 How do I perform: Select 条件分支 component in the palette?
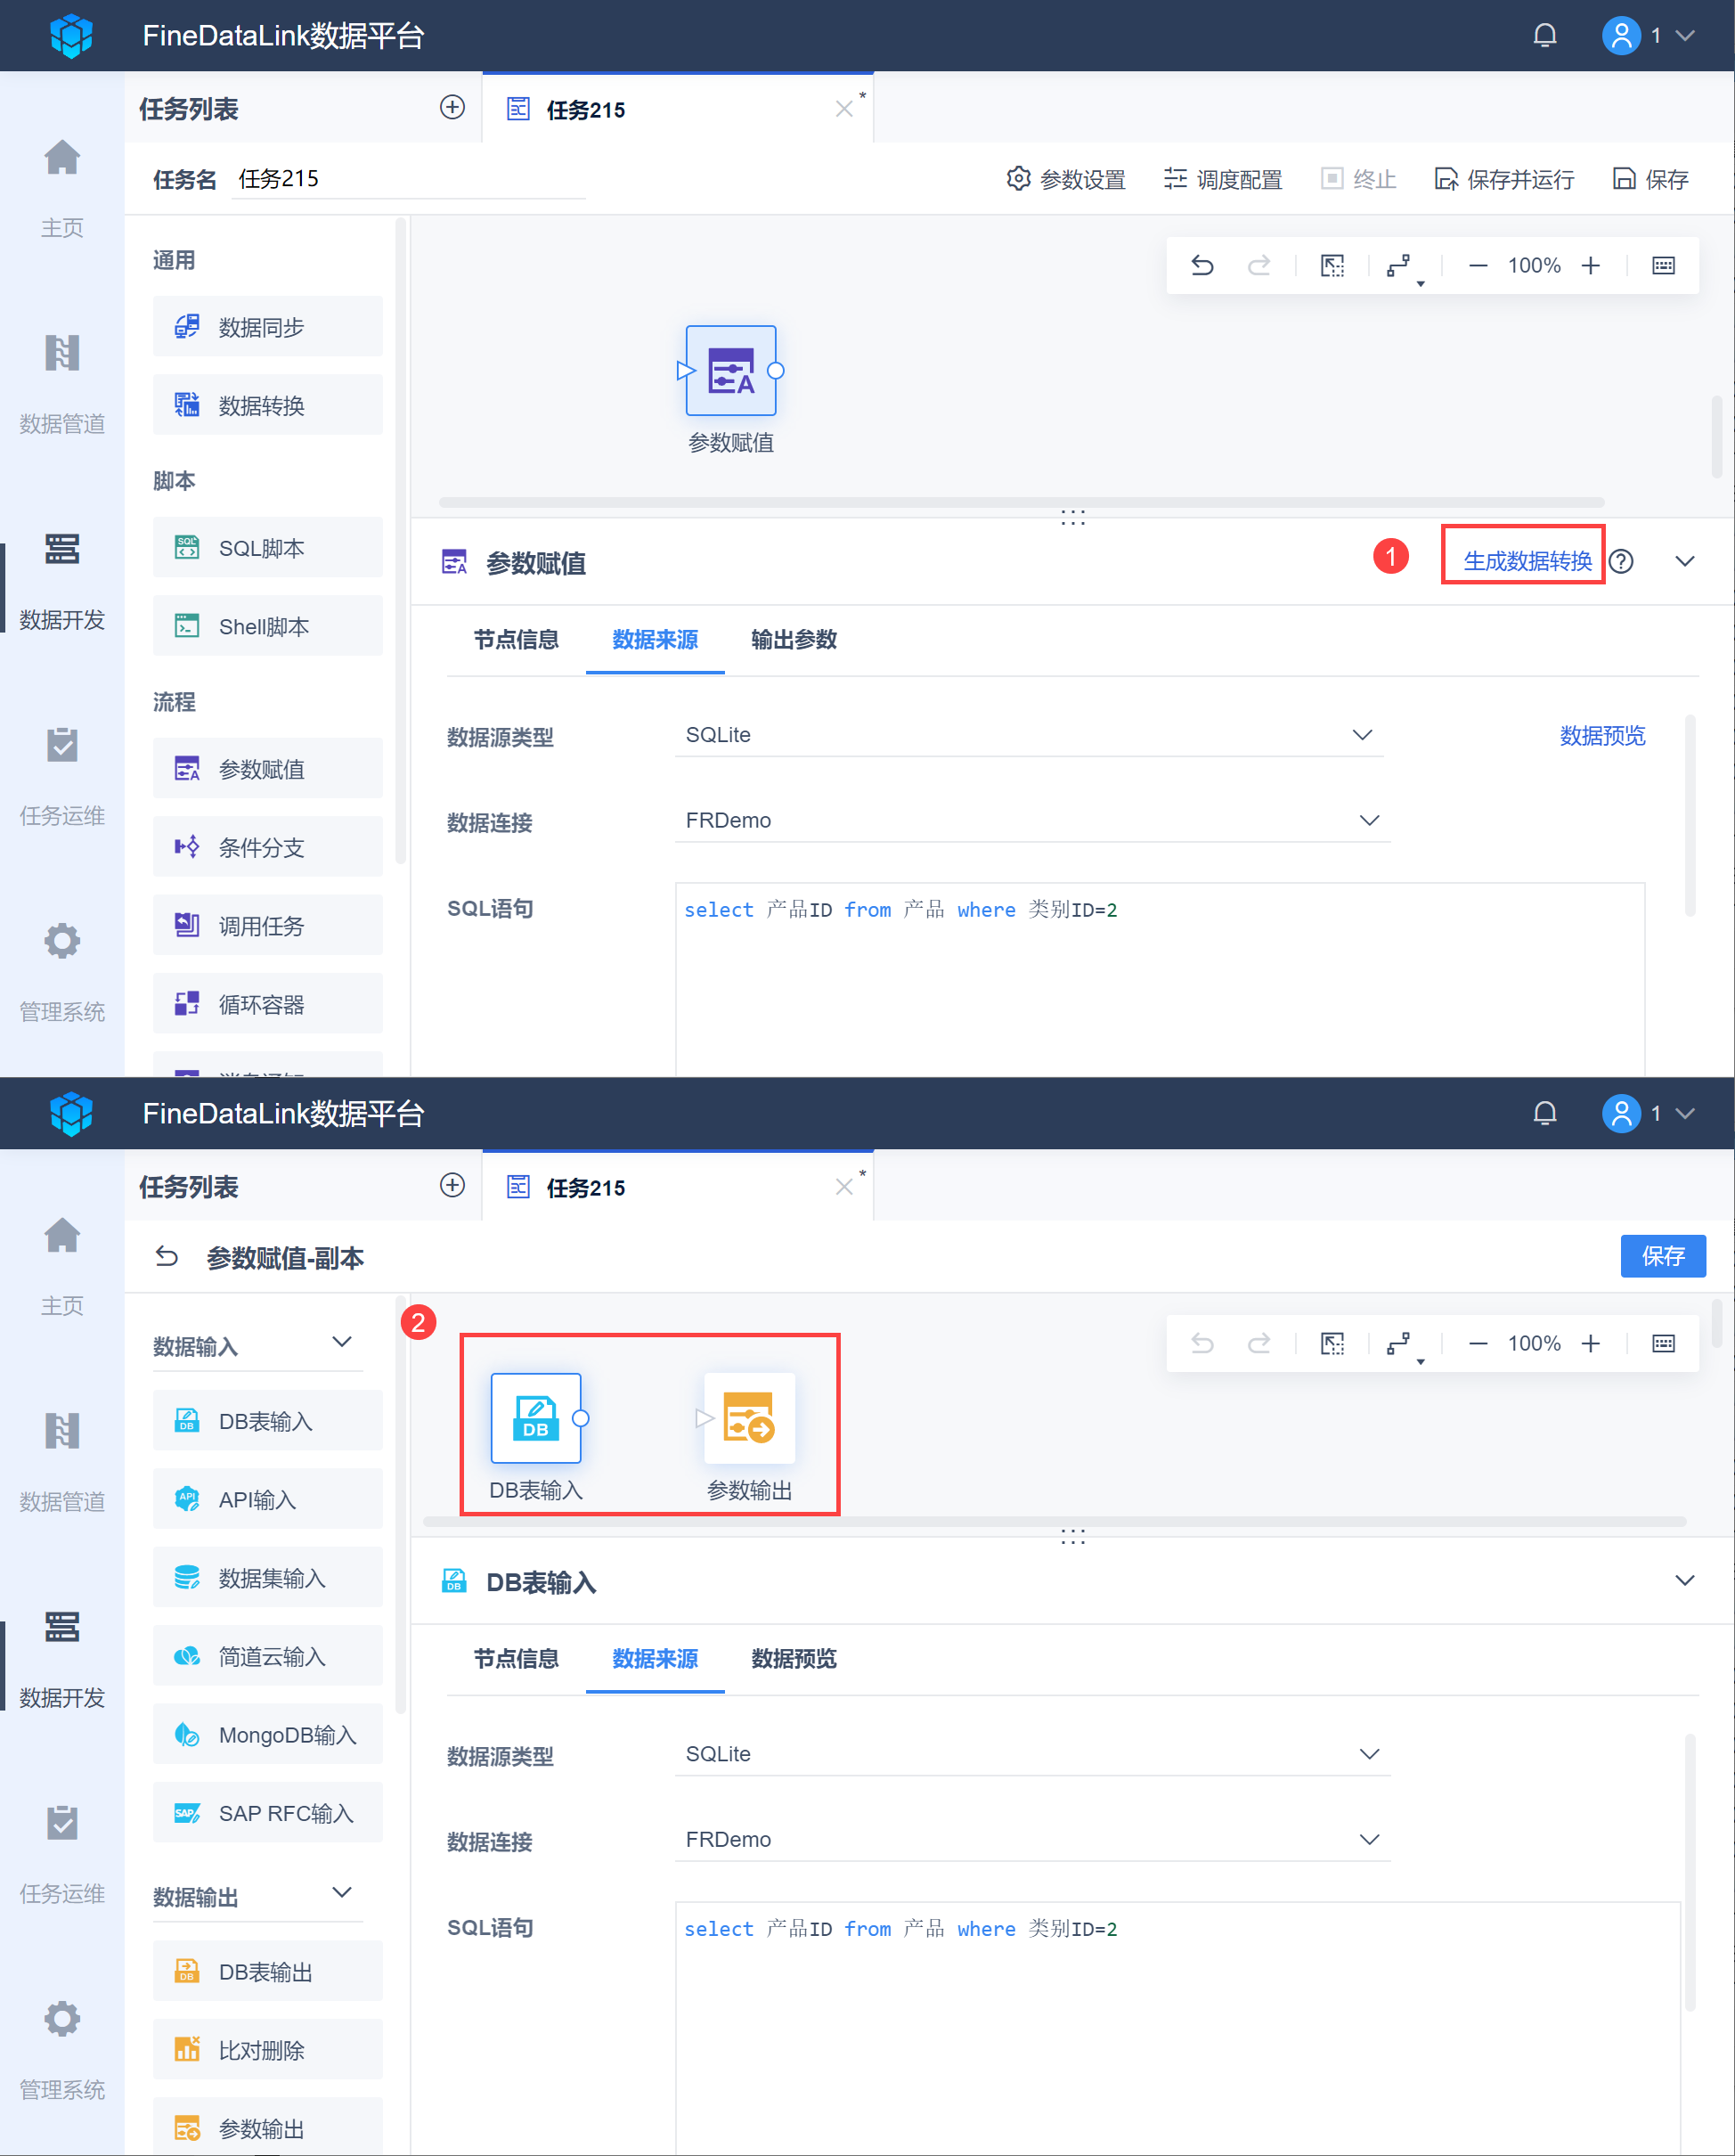[268, 847]
